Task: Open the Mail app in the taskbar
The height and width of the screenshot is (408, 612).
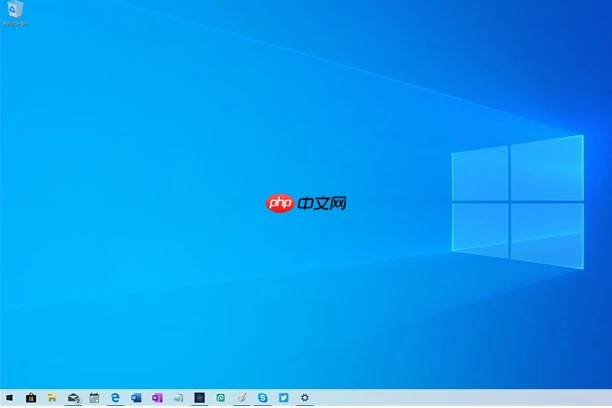Action: point(74,398)
